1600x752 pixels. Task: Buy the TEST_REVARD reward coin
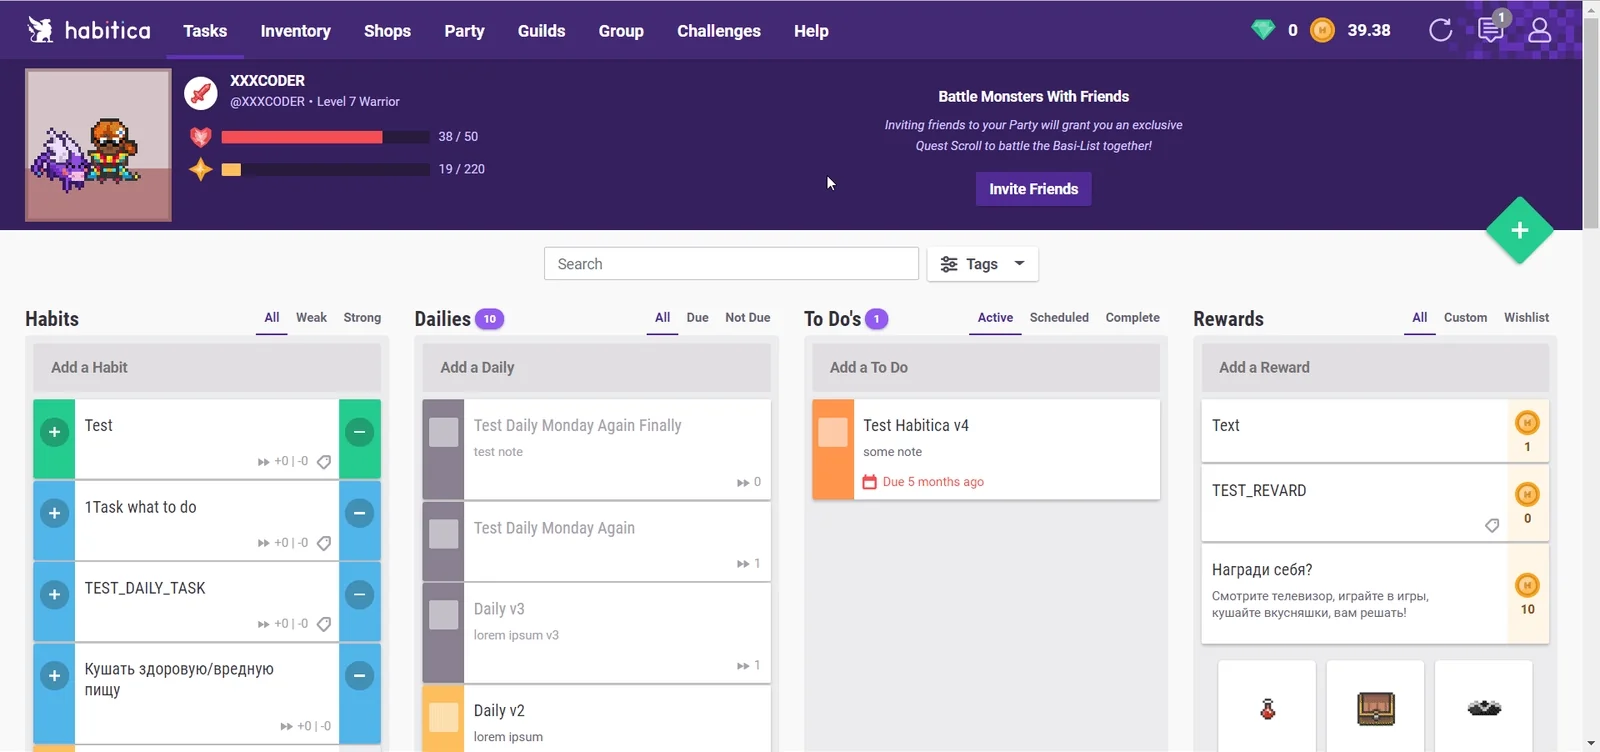click(1527, 503)
